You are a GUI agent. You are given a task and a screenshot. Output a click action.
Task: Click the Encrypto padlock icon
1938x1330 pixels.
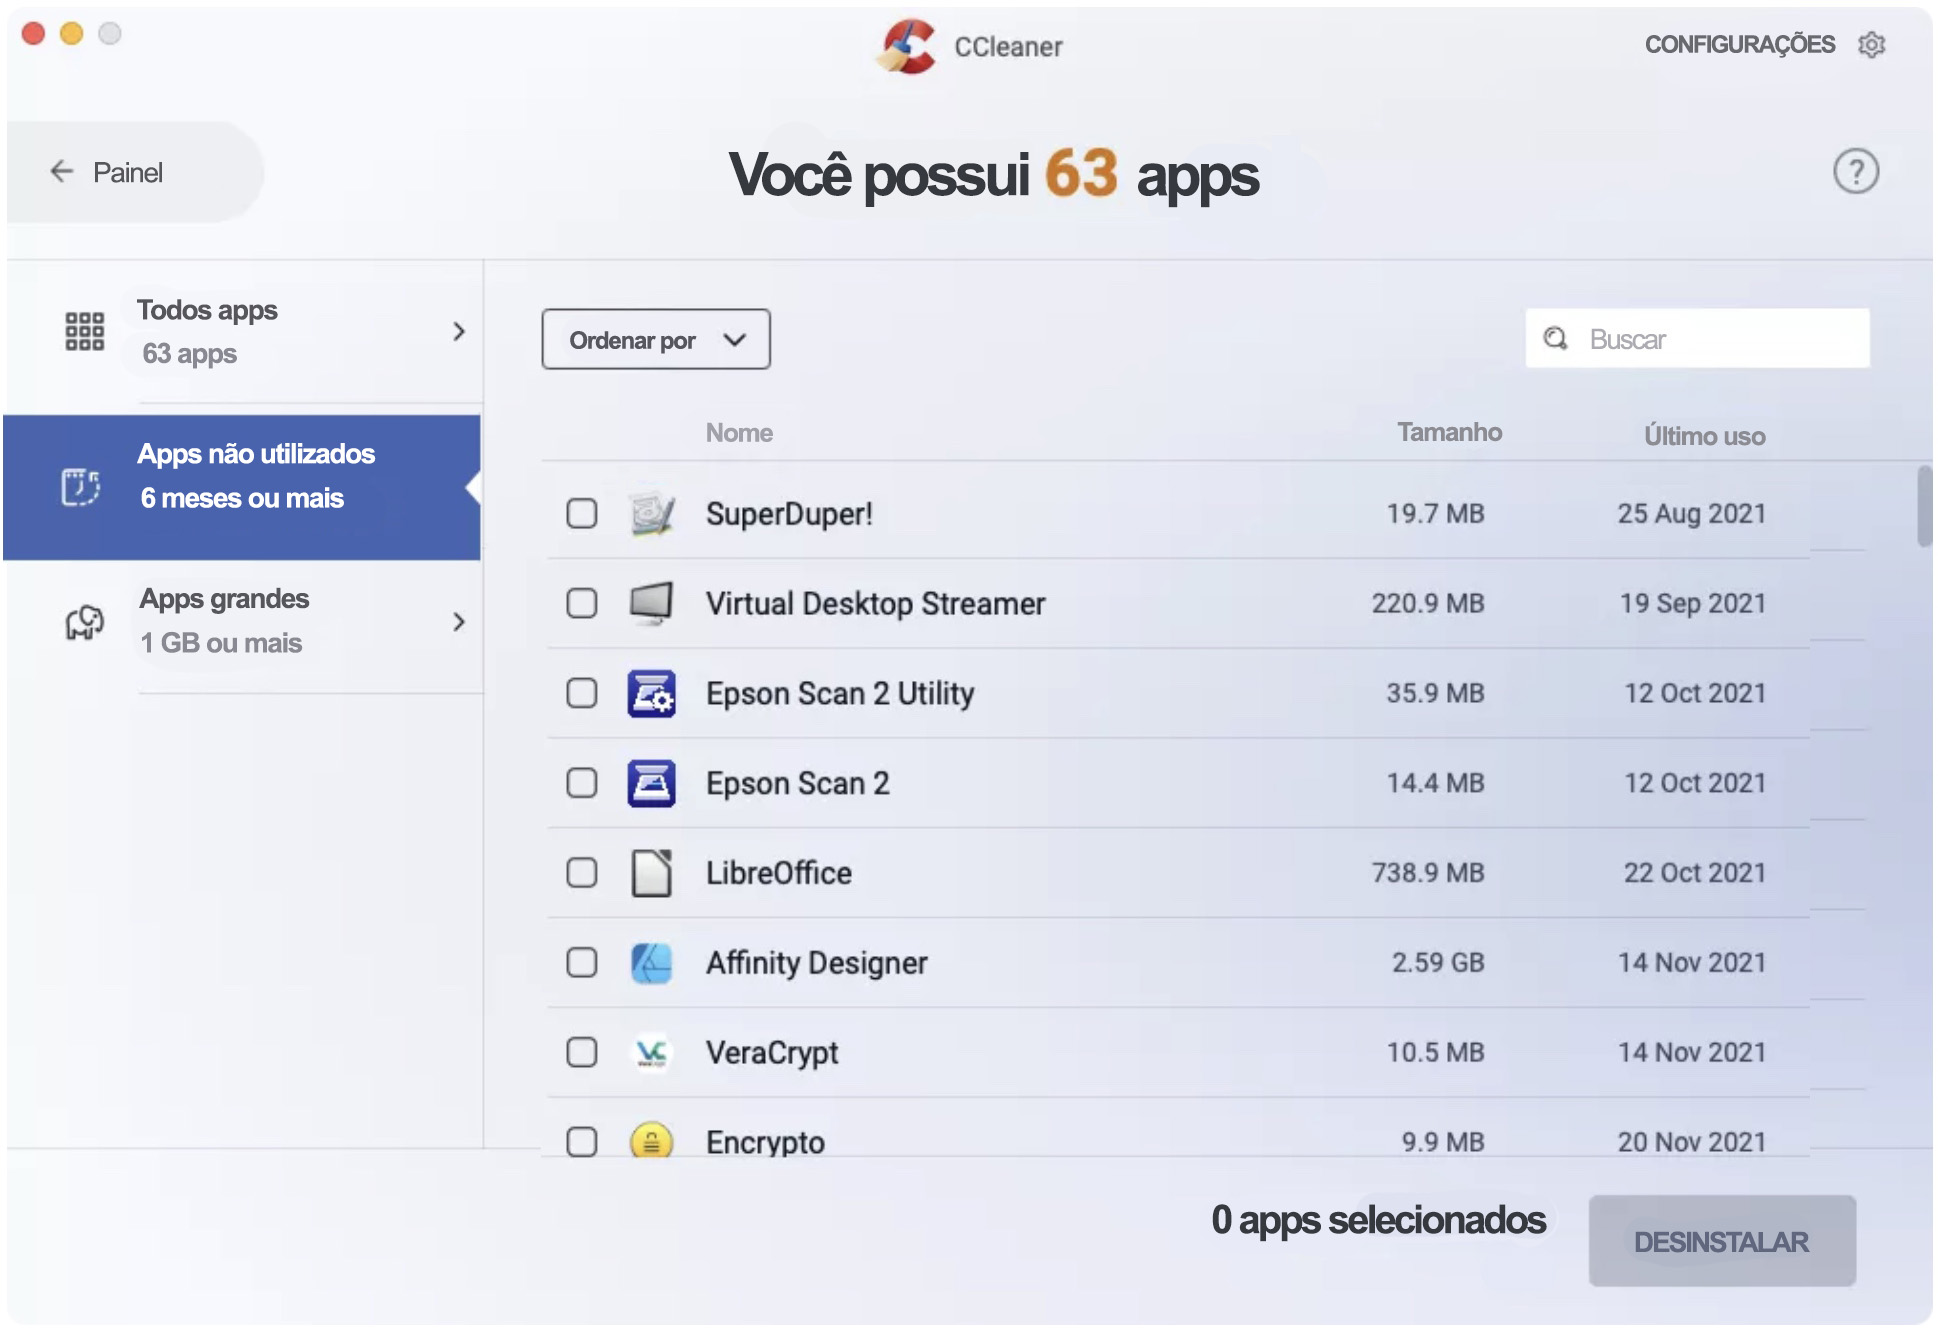click(652, 1140)
